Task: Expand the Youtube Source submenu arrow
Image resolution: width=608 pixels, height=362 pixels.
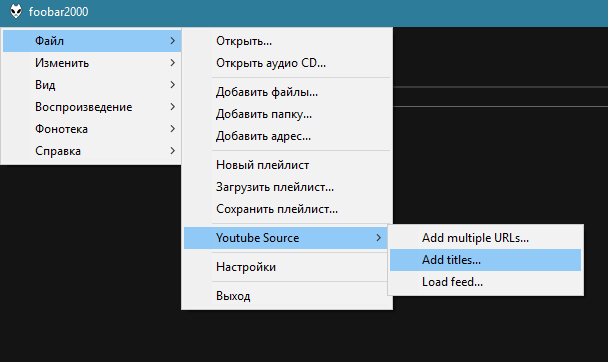Action: (379, 238)
